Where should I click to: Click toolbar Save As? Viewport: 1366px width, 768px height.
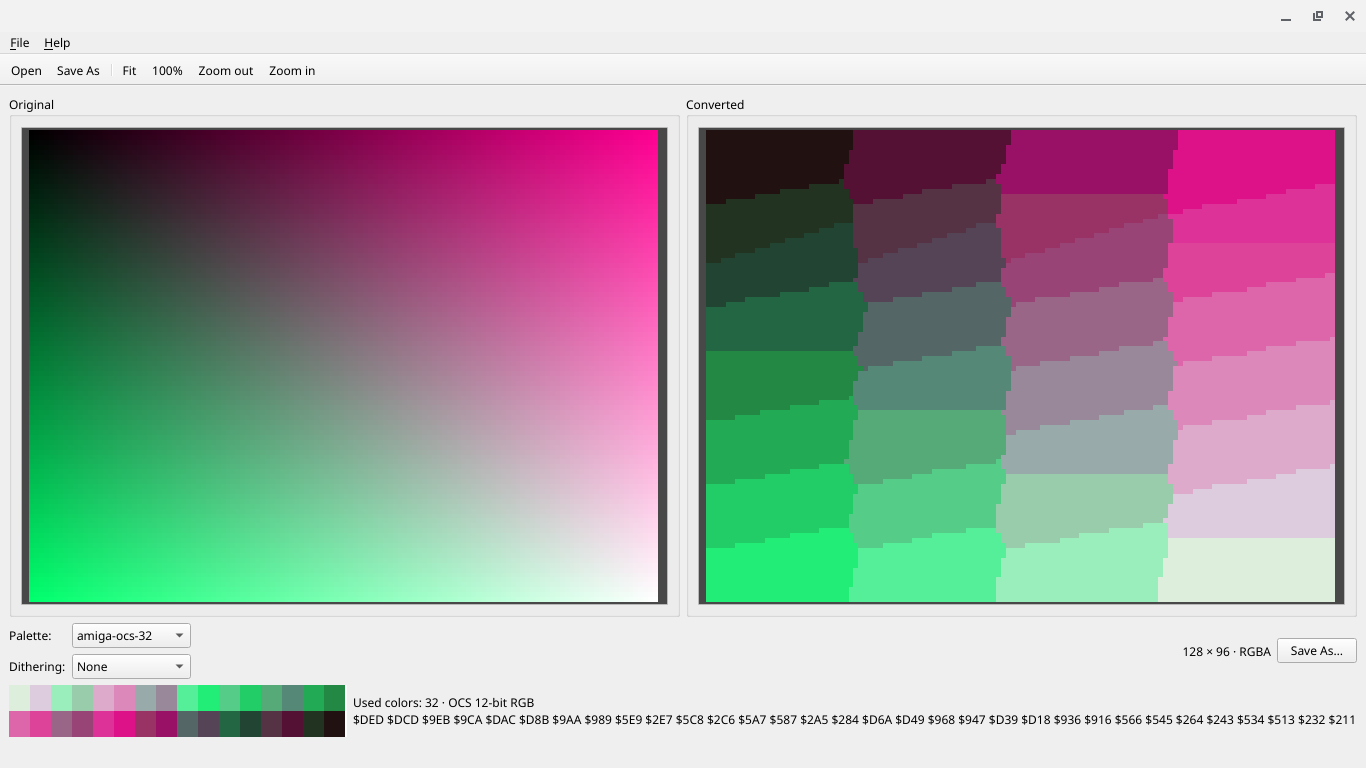pos(78,71)
